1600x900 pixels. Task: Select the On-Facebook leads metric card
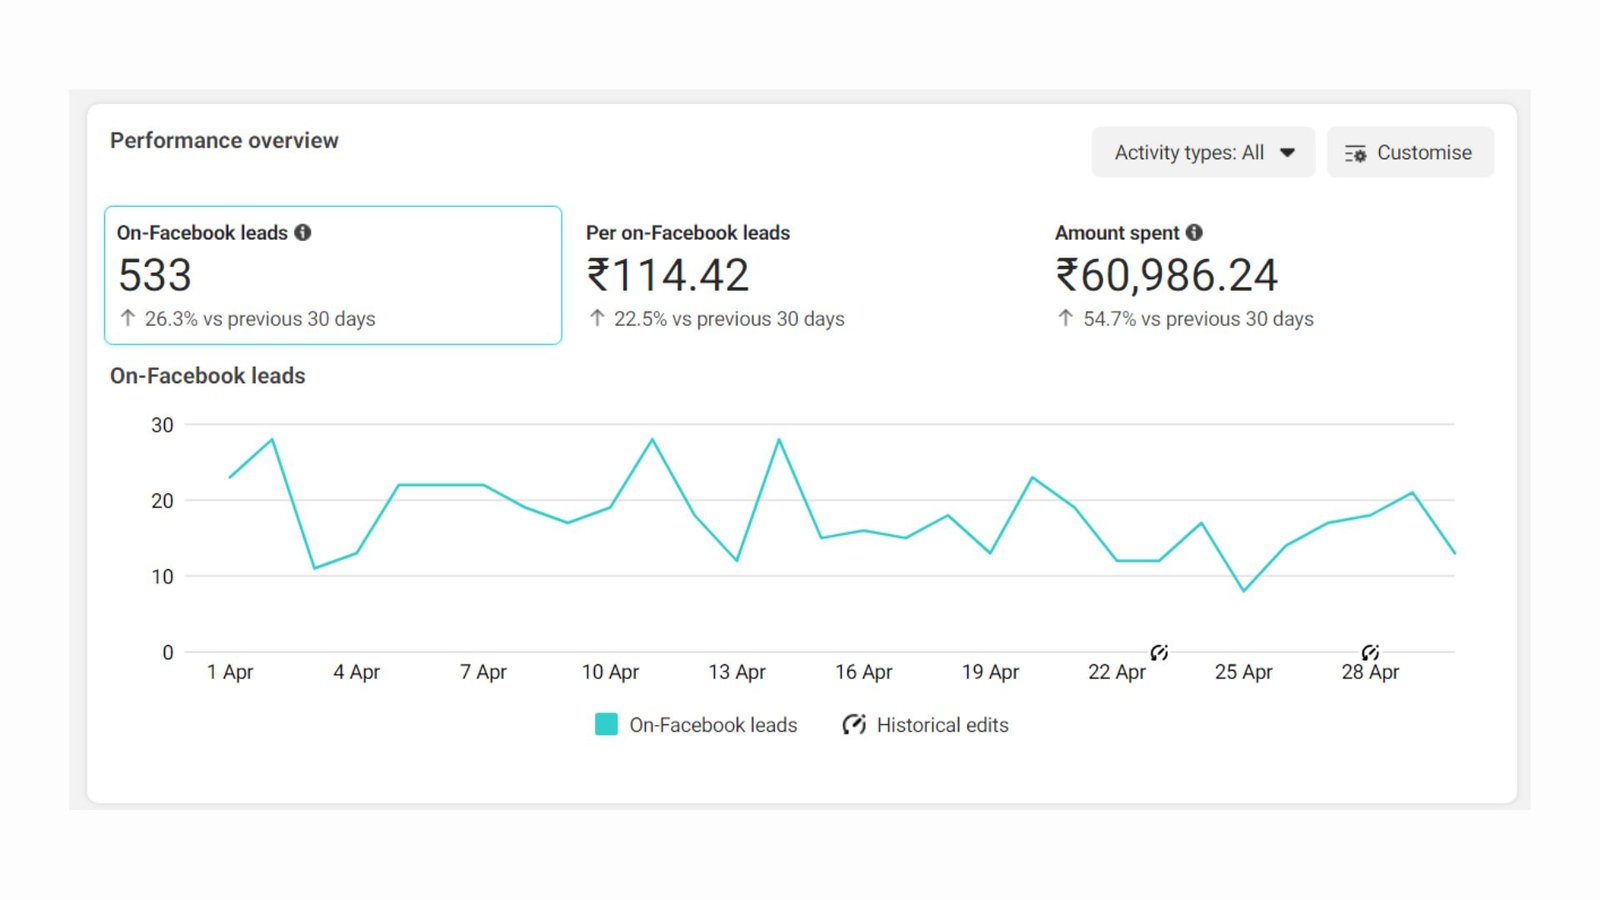333,275
